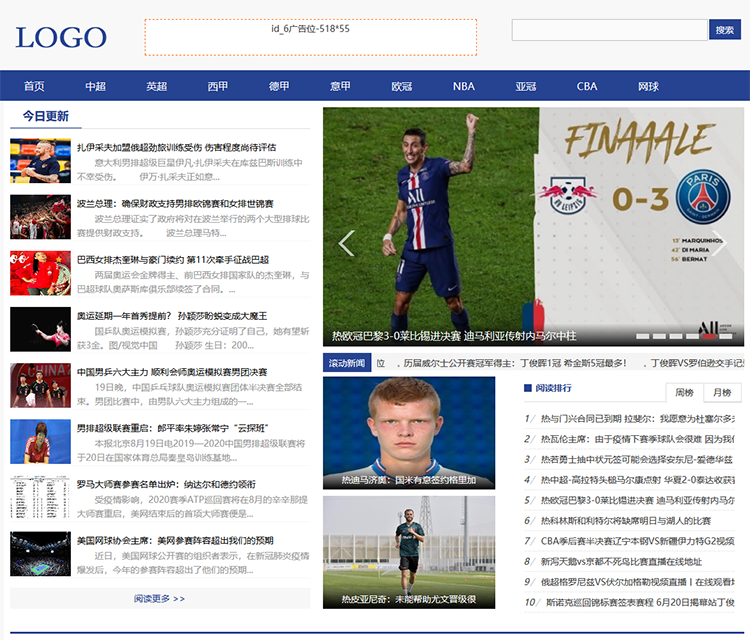Select the highlighted red carousel indicator

tap(707, 336)
